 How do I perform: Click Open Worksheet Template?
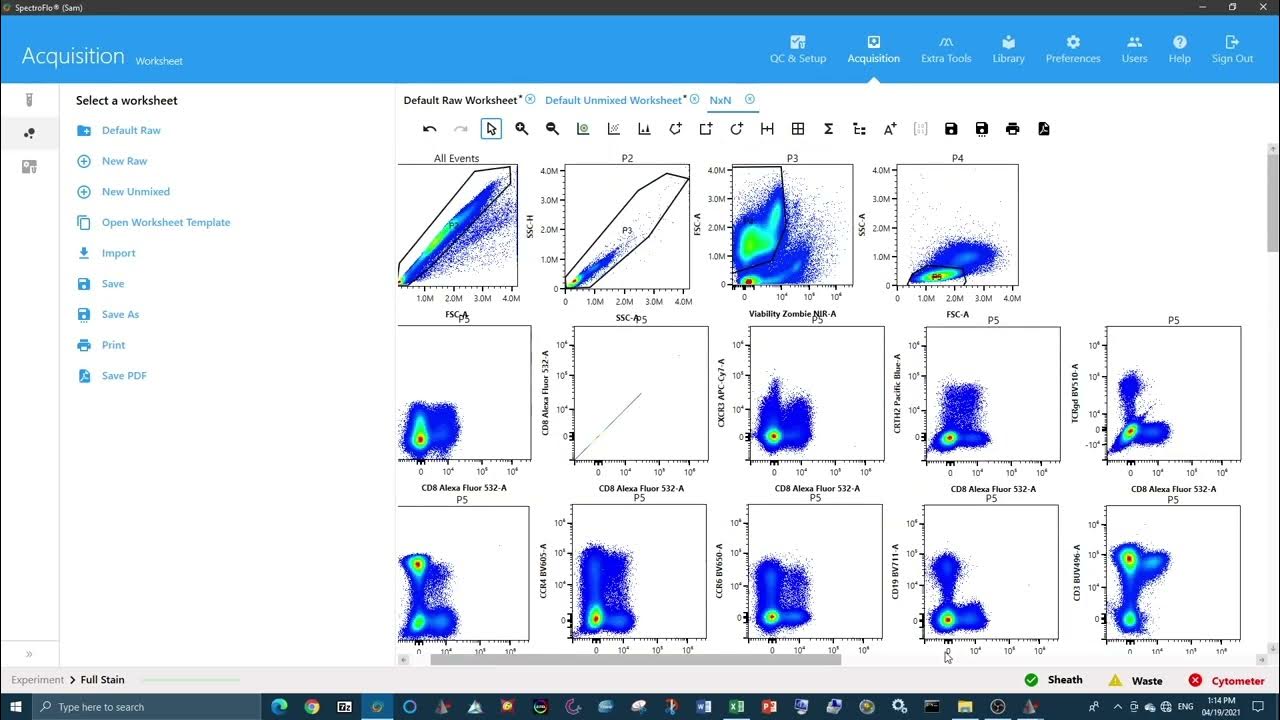click(166, 222)
